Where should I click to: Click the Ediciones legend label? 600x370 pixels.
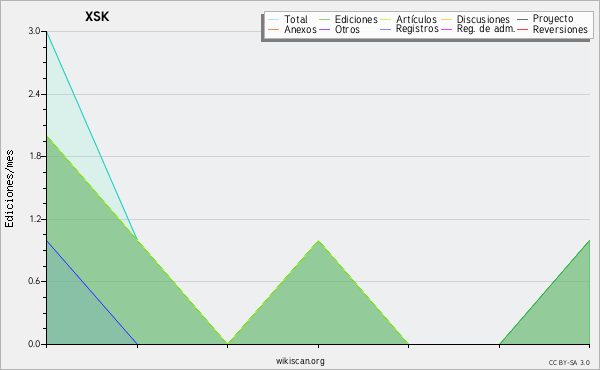tap(356, 19)
